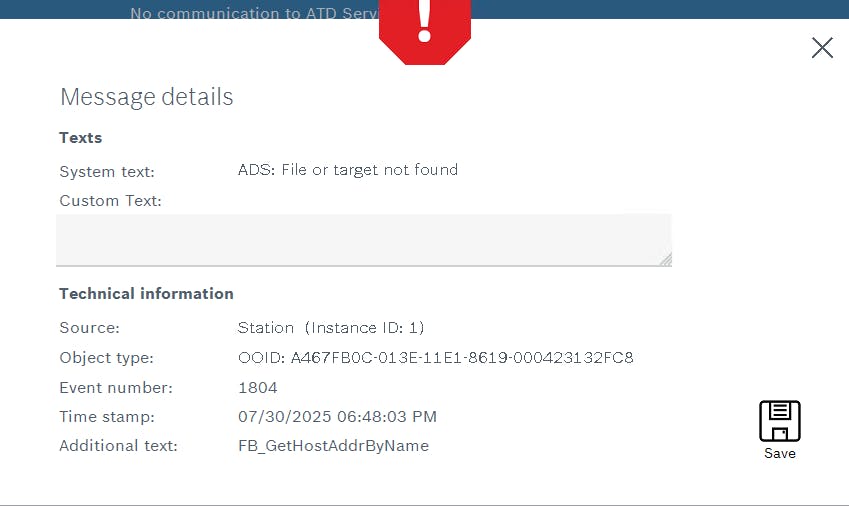This screenshot has width=849, height=506.
Task: Click the 'Texts' section heading
Action: tap(81, 138)
